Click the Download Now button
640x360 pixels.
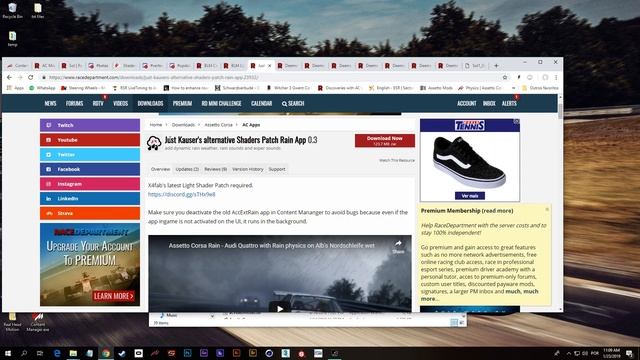(384, 140)
